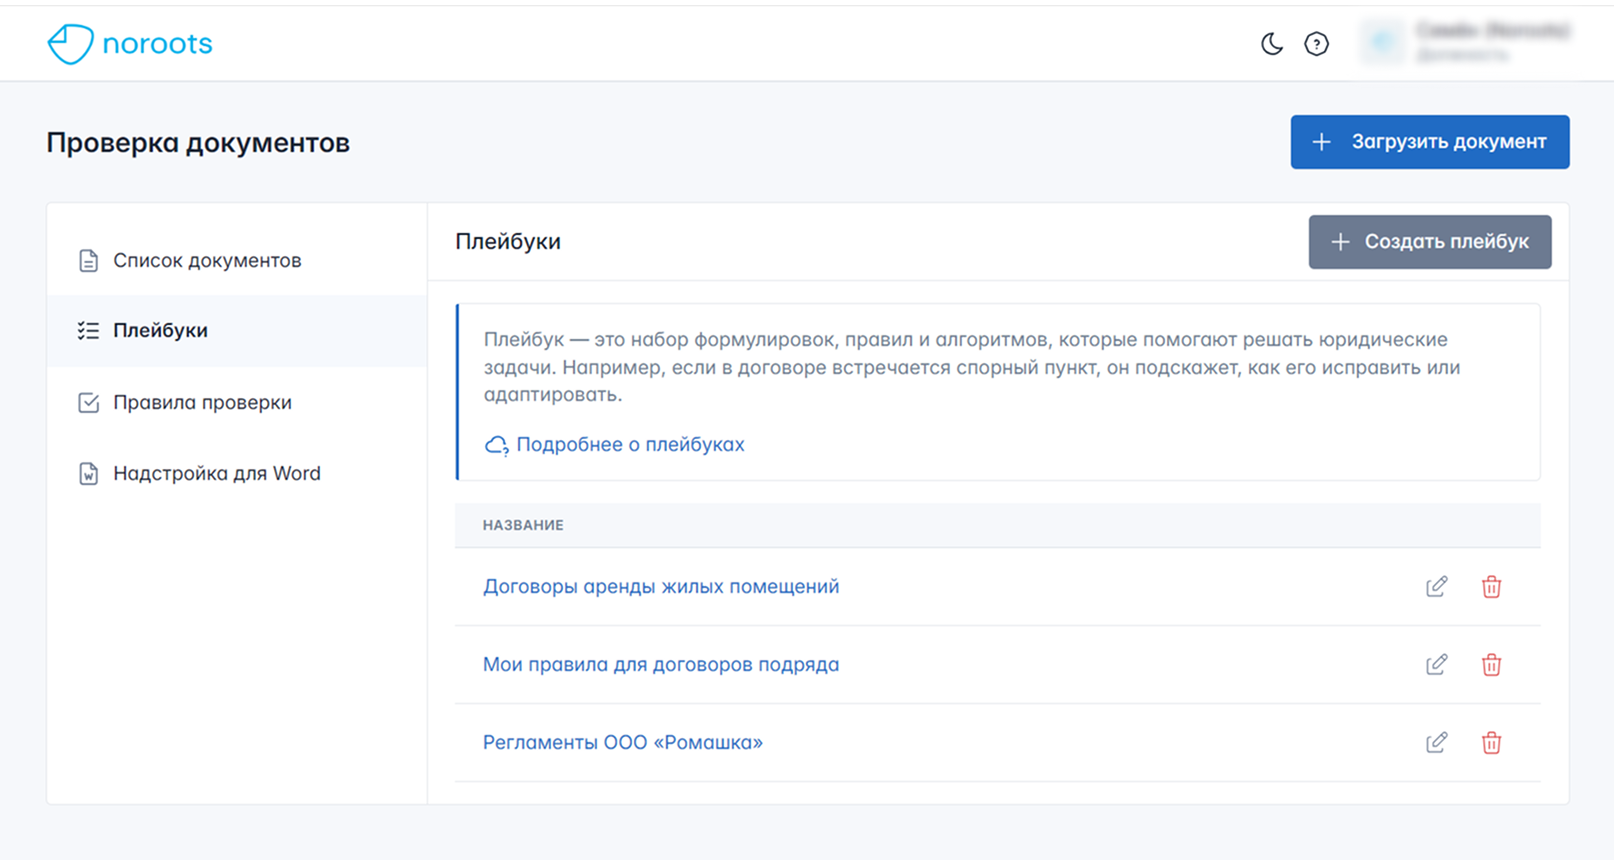Edit Договоры аренды жилых помещений playbook

pos(1436,586)
